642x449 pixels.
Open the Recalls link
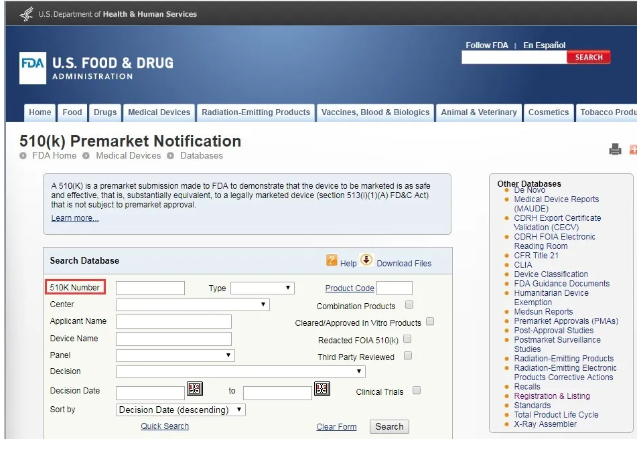pos(527,387)
